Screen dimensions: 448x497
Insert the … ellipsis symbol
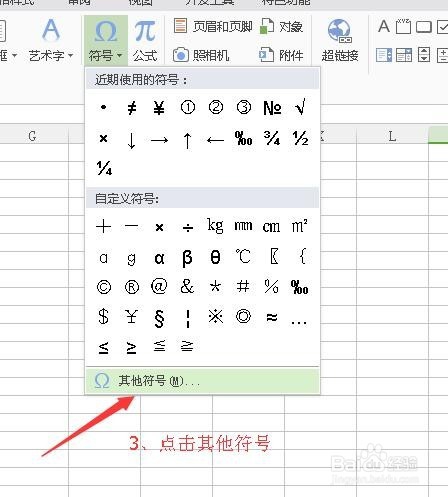(299, 322)
